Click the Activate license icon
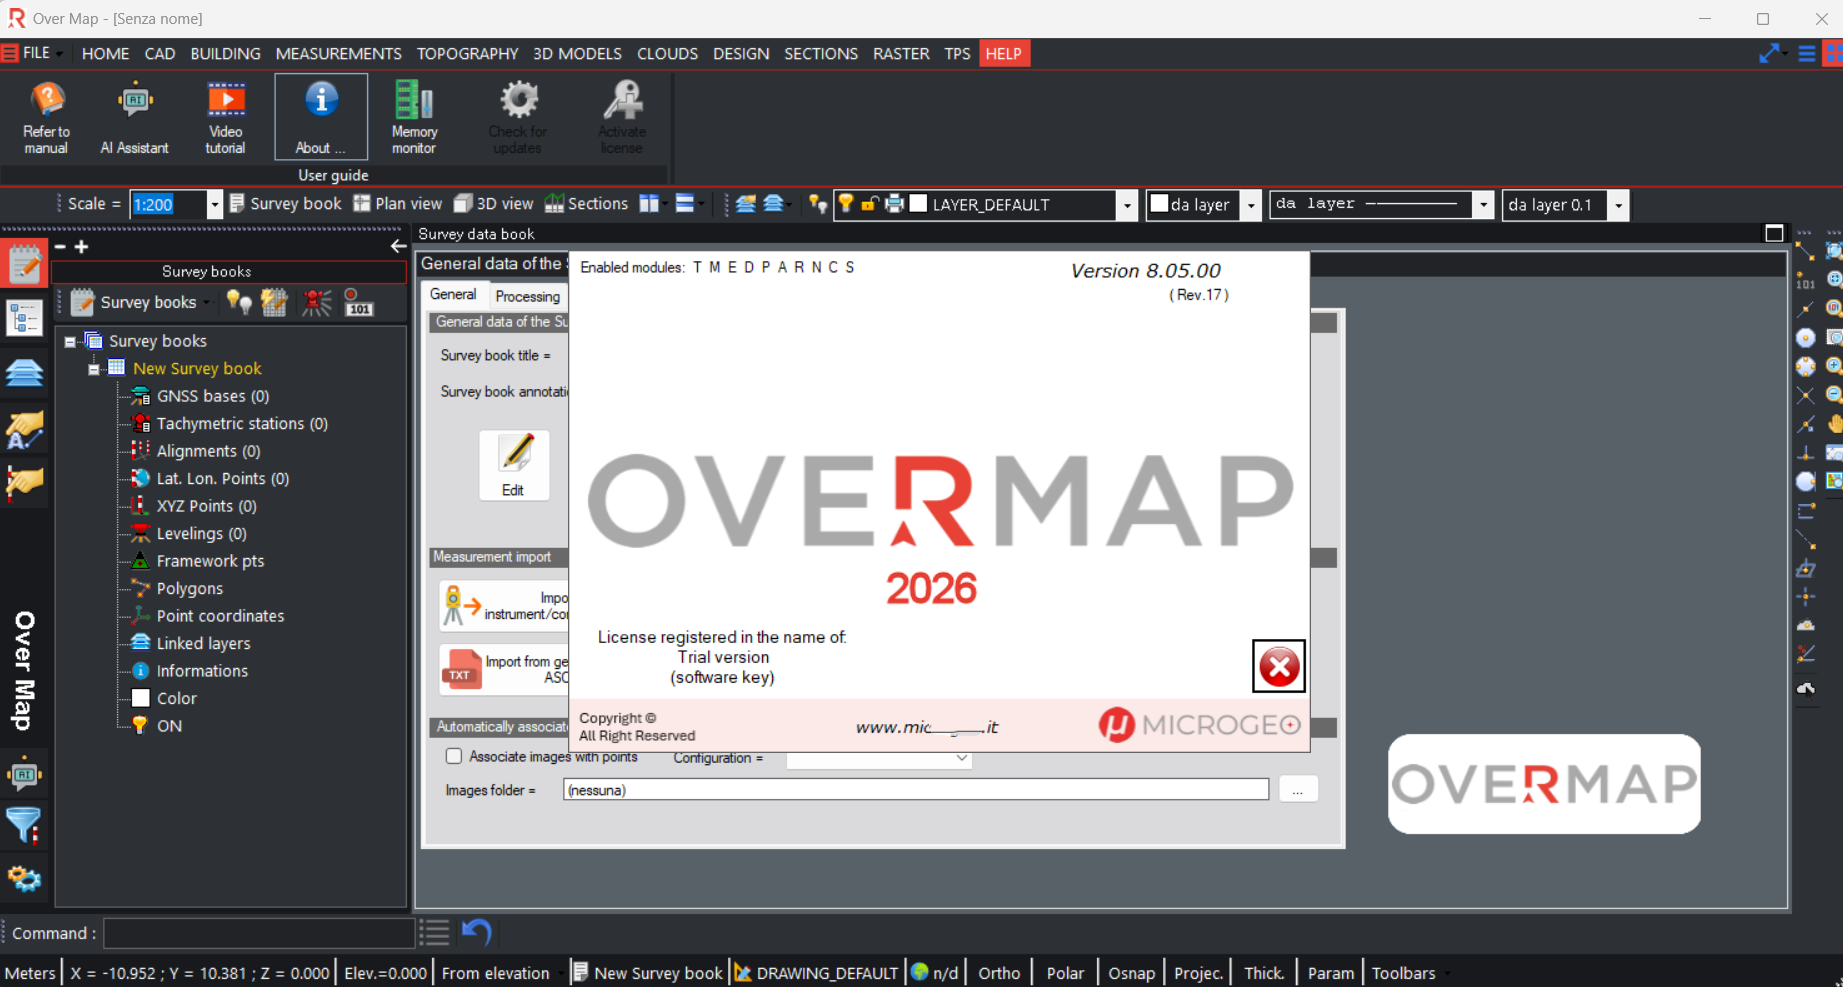The height and width of the screenshot is (987, 1843). 621,117
